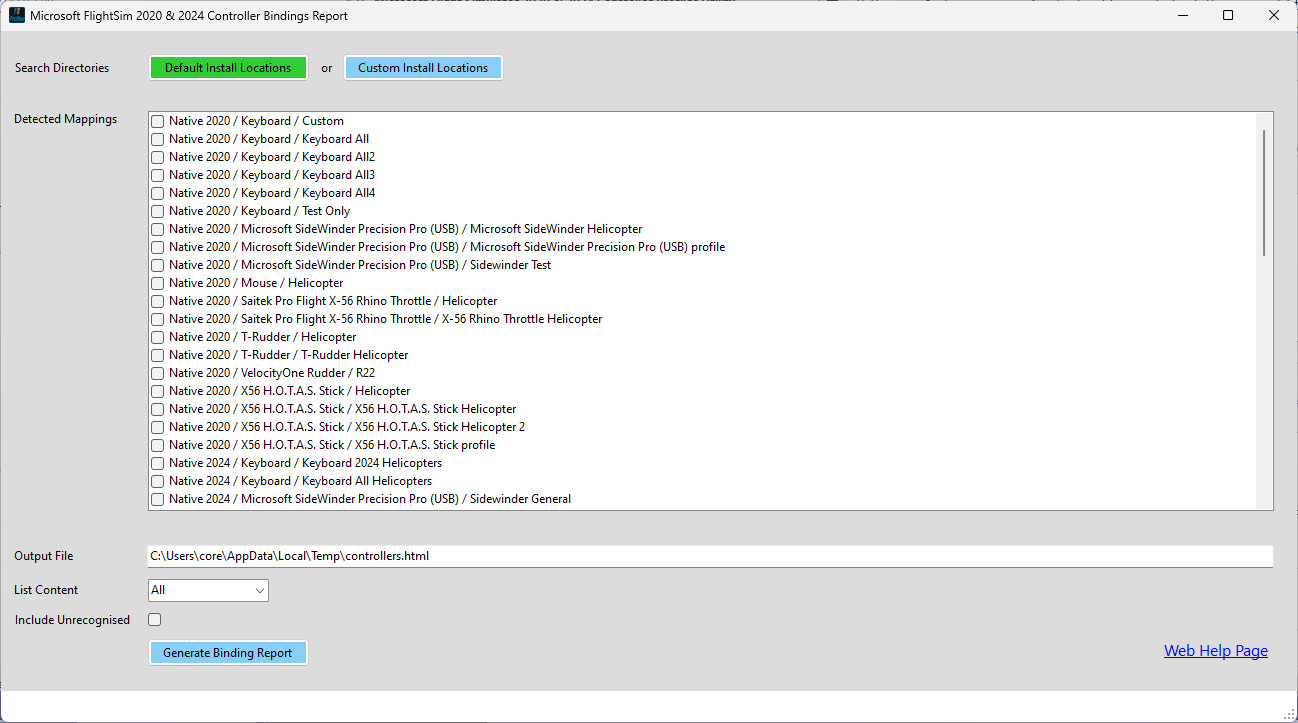Viewport: 1298px width, 723px height.
Task: Tick the "Sidewinder Test" mapping checkbox
Action: tap(158, 265)
